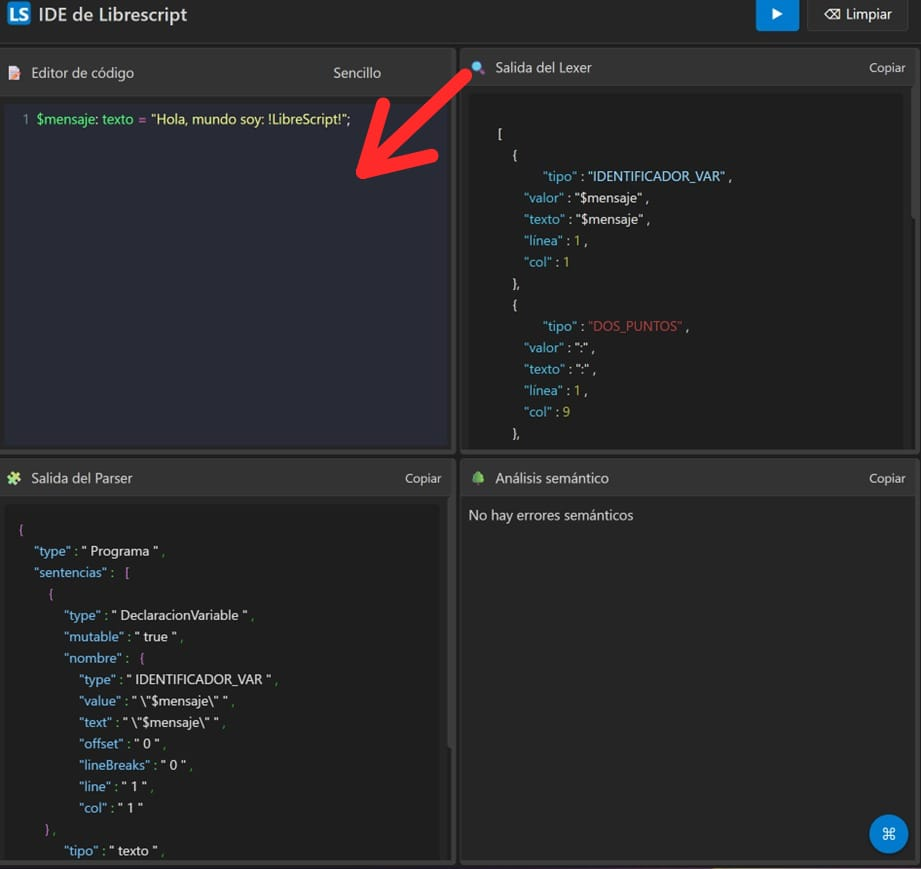Click the magnifier icon beside Salida del Lexer

(478, 68)
